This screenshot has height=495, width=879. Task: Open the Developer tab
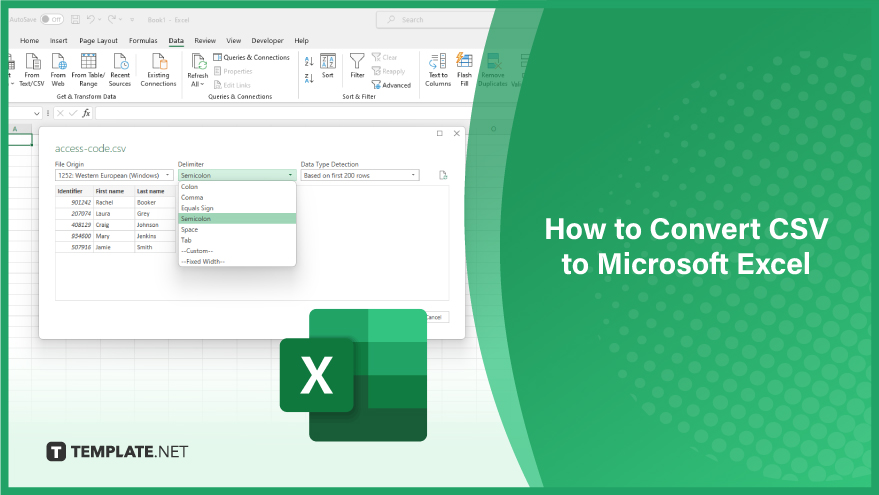point(267,41)
